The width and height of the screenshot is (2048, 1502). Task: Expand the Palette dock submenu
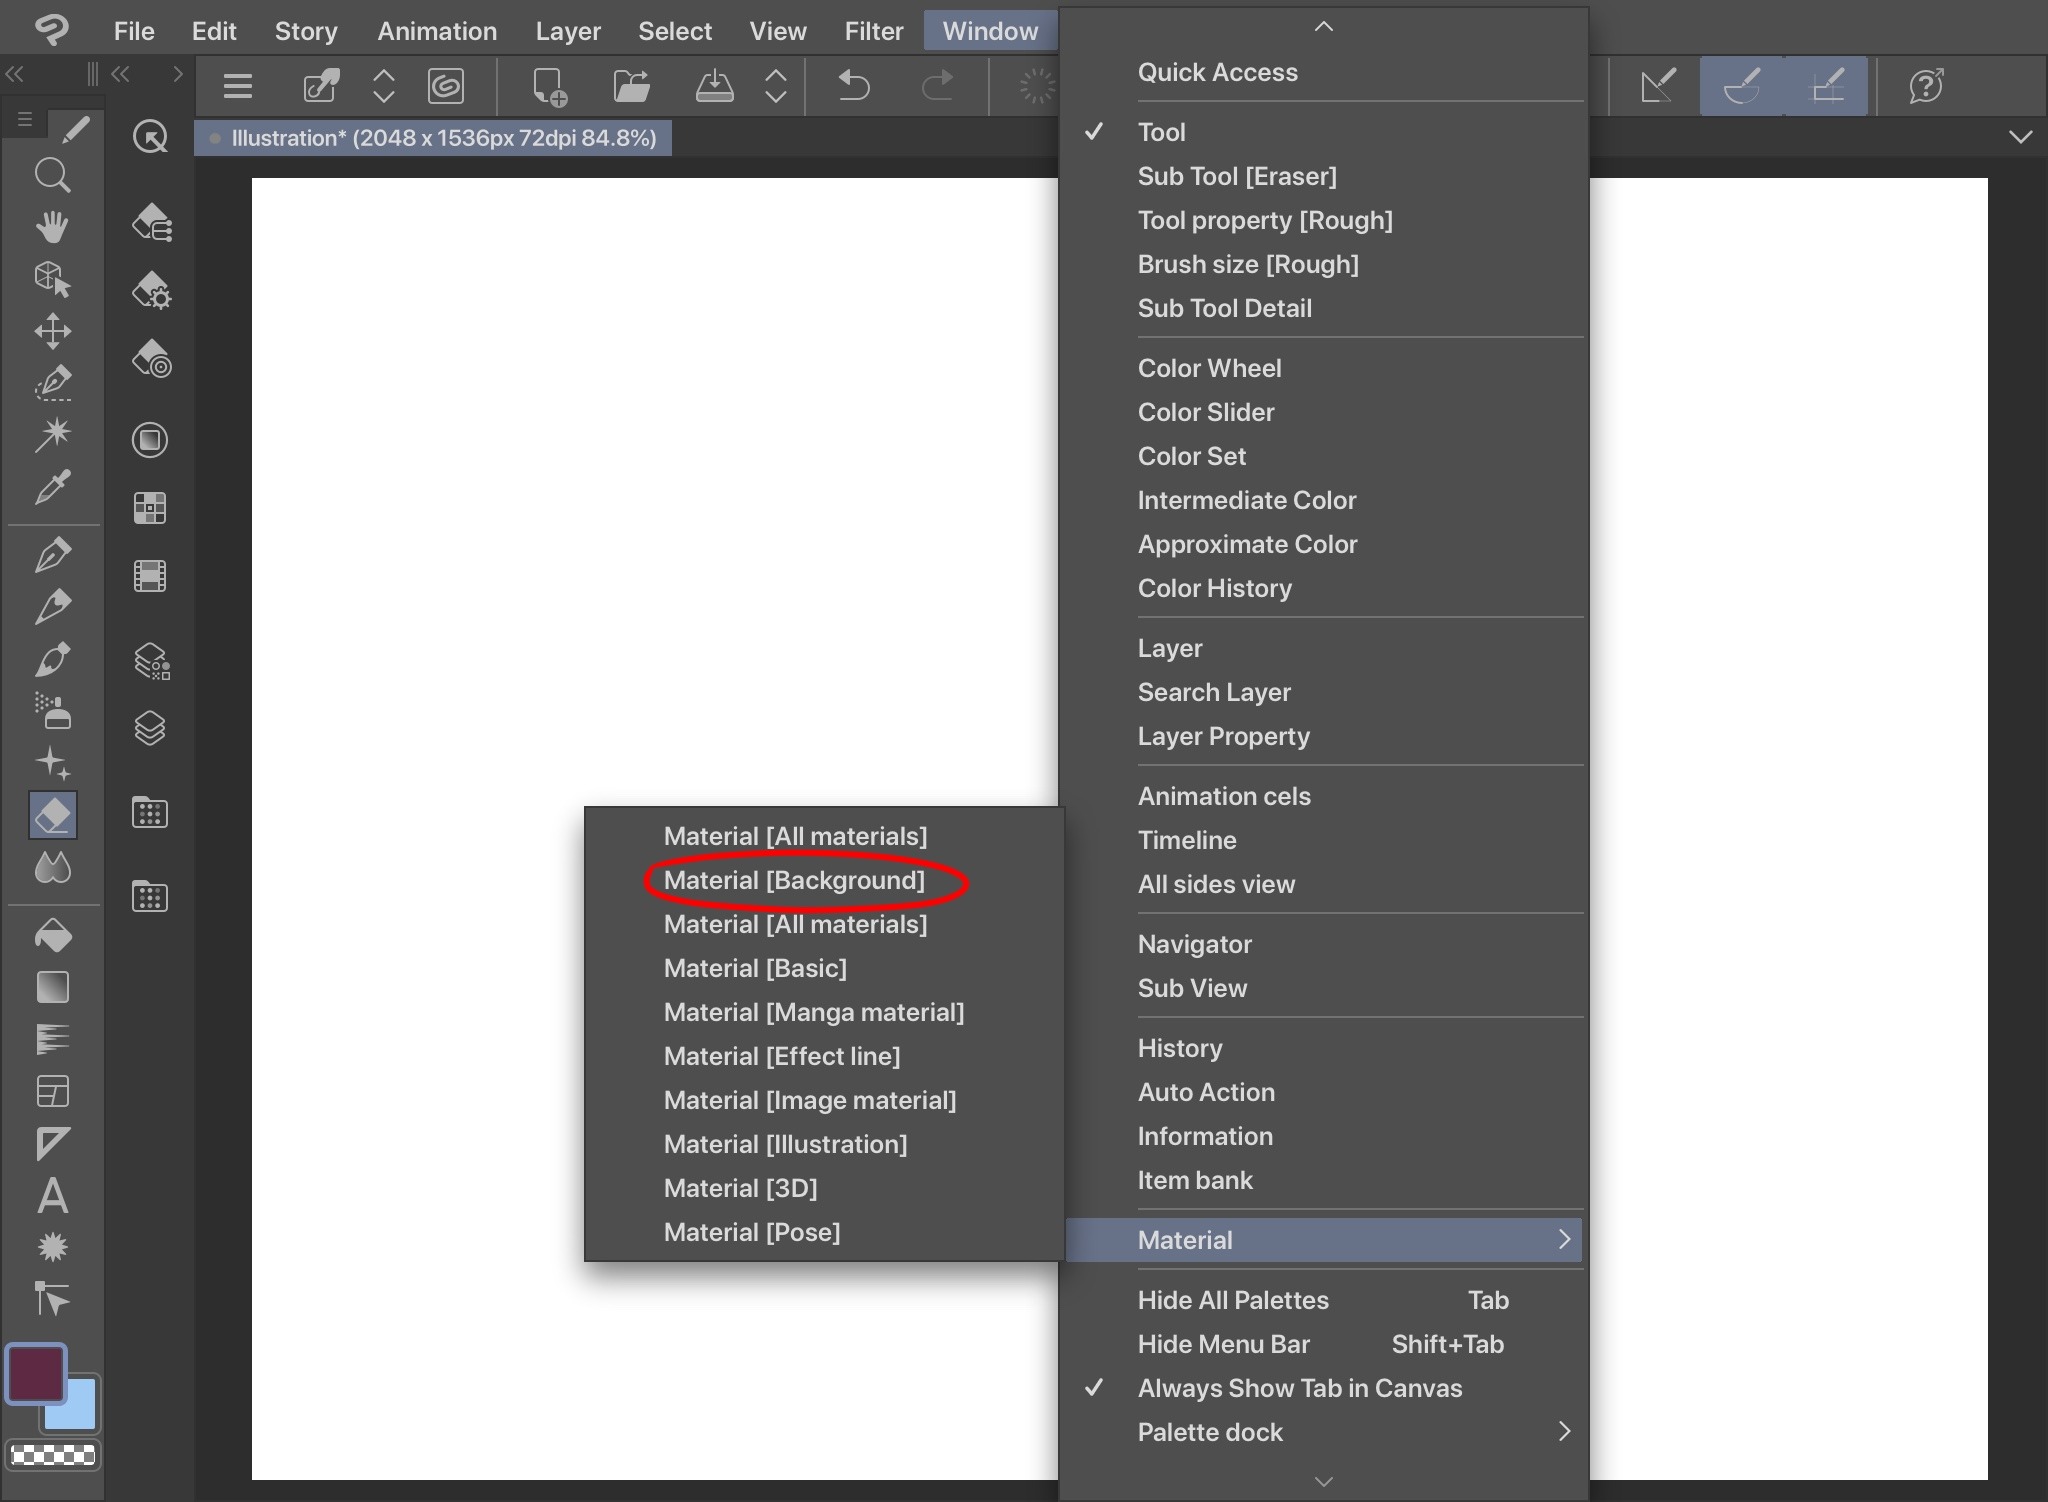point(1324,1432)
